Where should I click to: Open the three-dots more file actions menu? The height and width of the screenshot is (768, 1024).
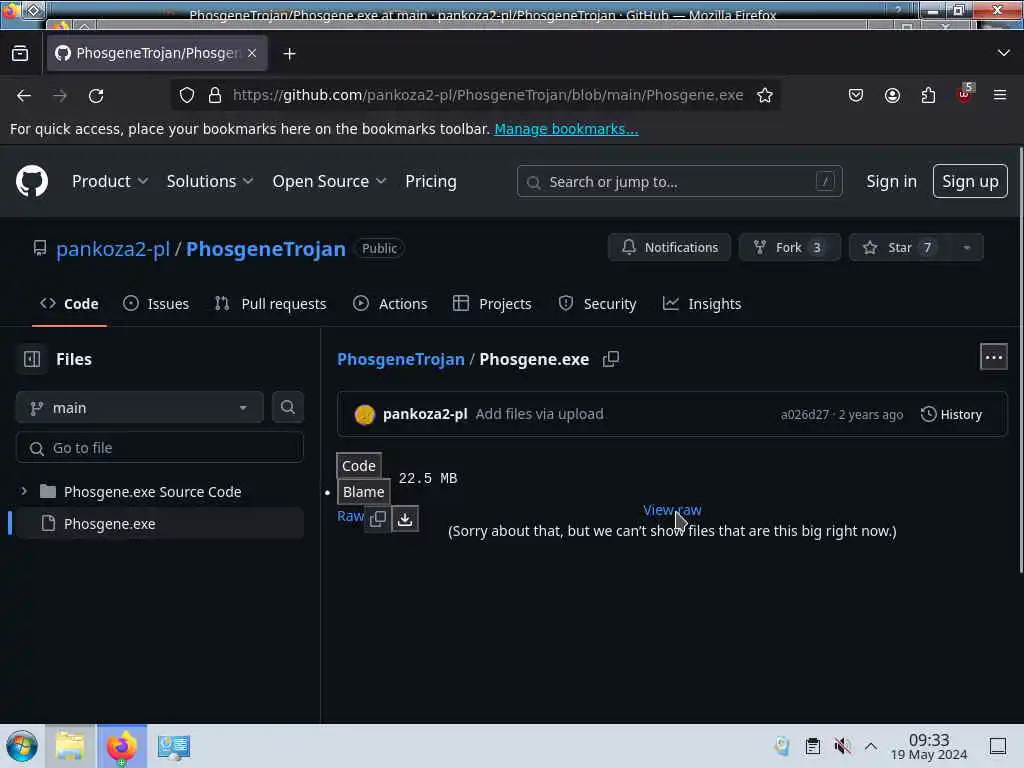993,357
